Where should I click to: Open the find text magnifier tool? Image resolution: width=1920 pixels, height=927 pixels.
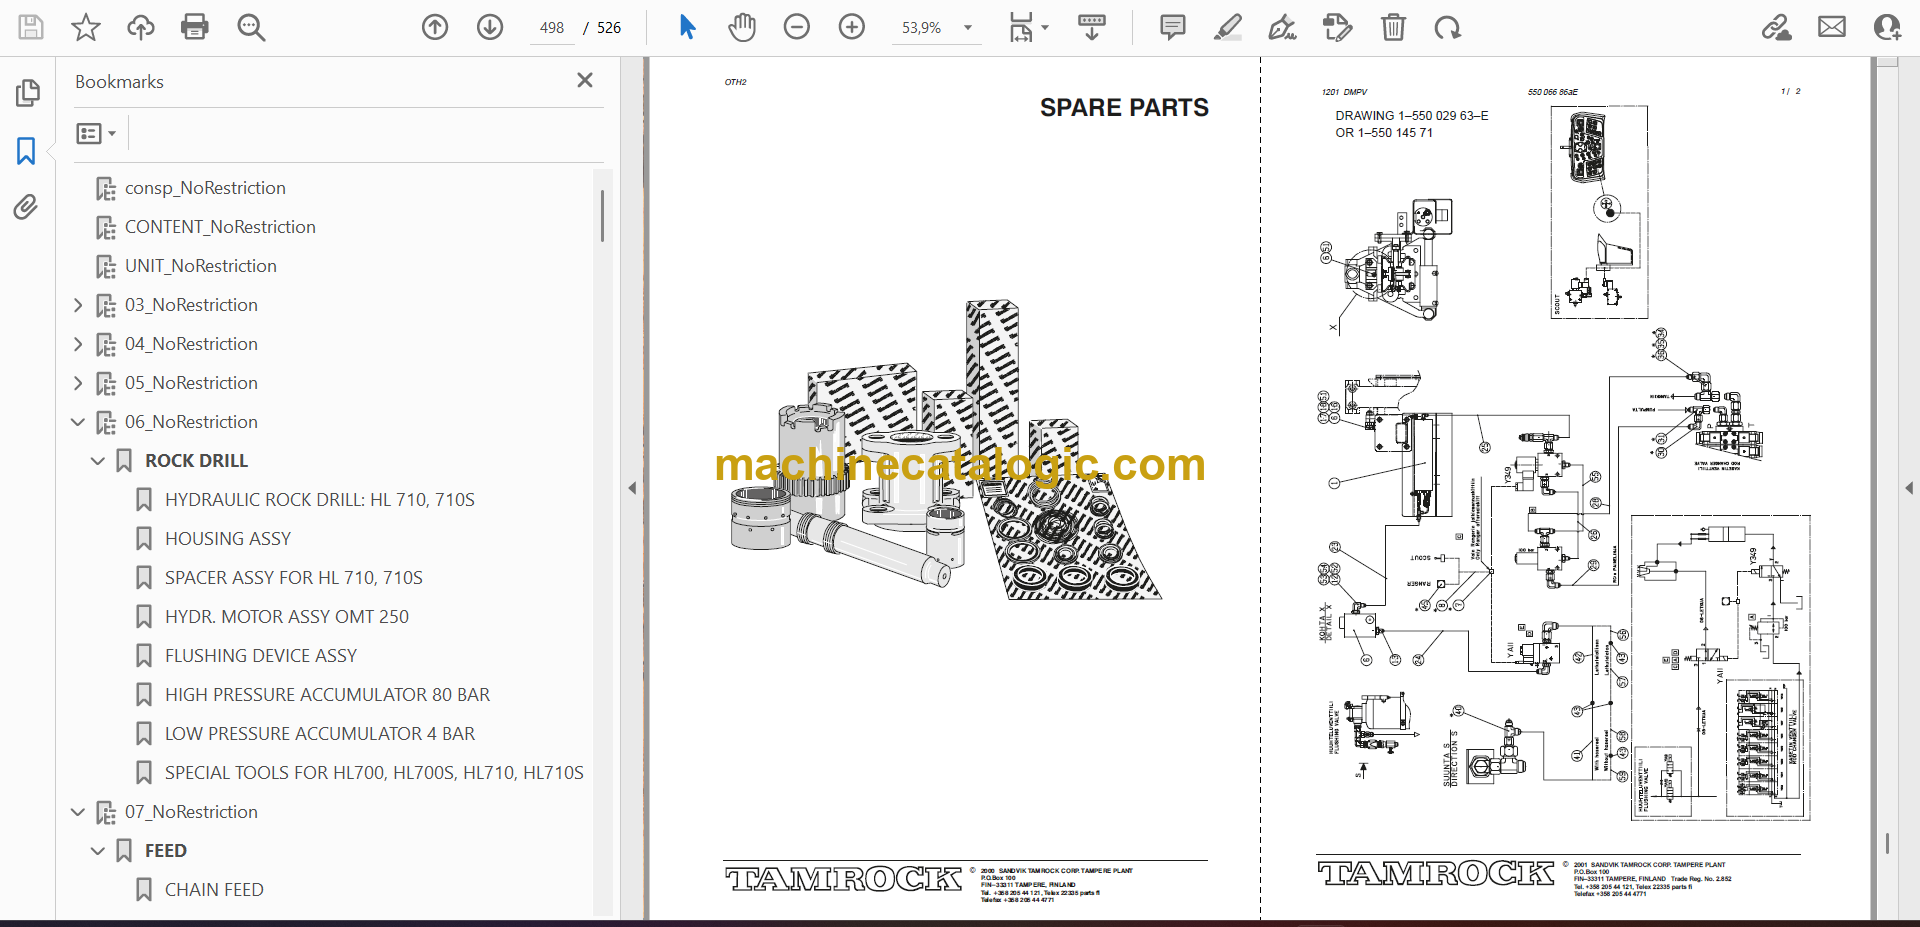(251, 27)
